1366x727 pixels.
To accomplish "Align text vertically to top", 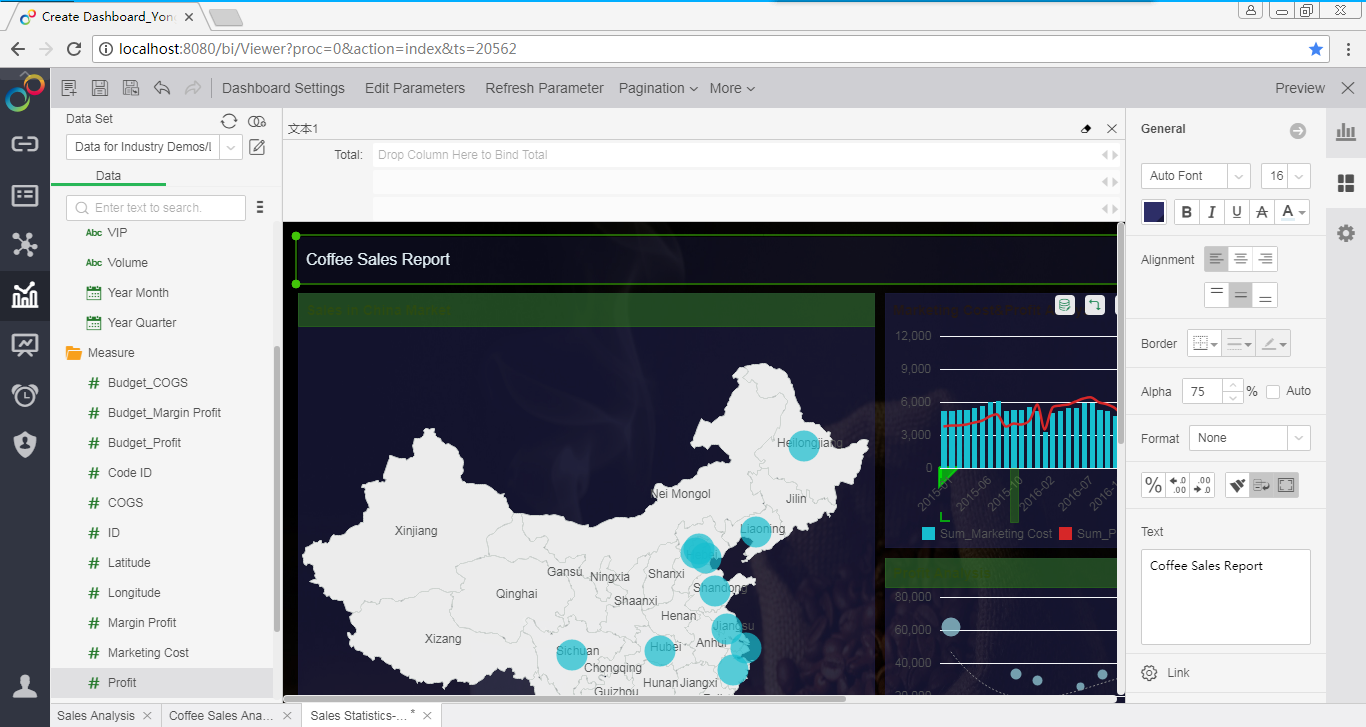I will point(1216,295).
